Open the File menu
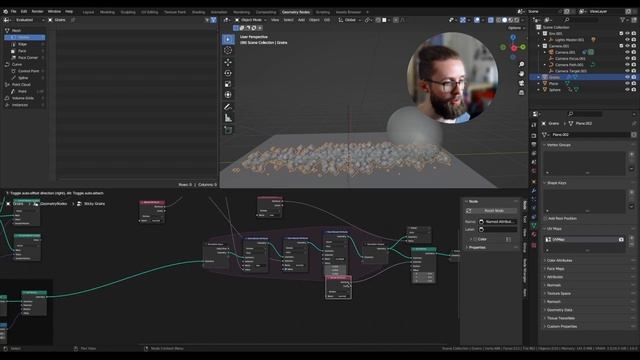640x360 pixels. (x=13, y=12)
